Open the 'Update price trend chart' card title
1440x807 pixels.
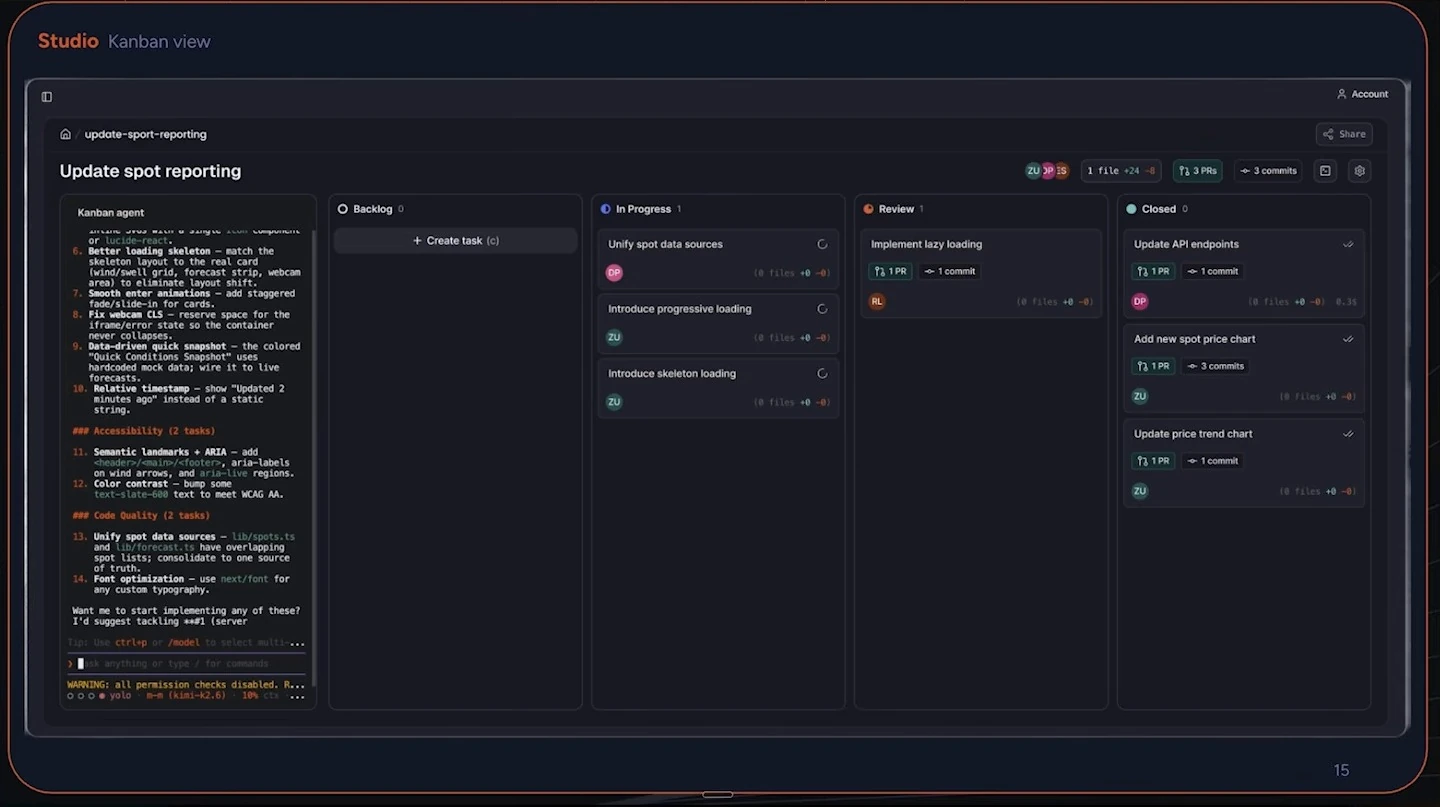click(1193, 434)
